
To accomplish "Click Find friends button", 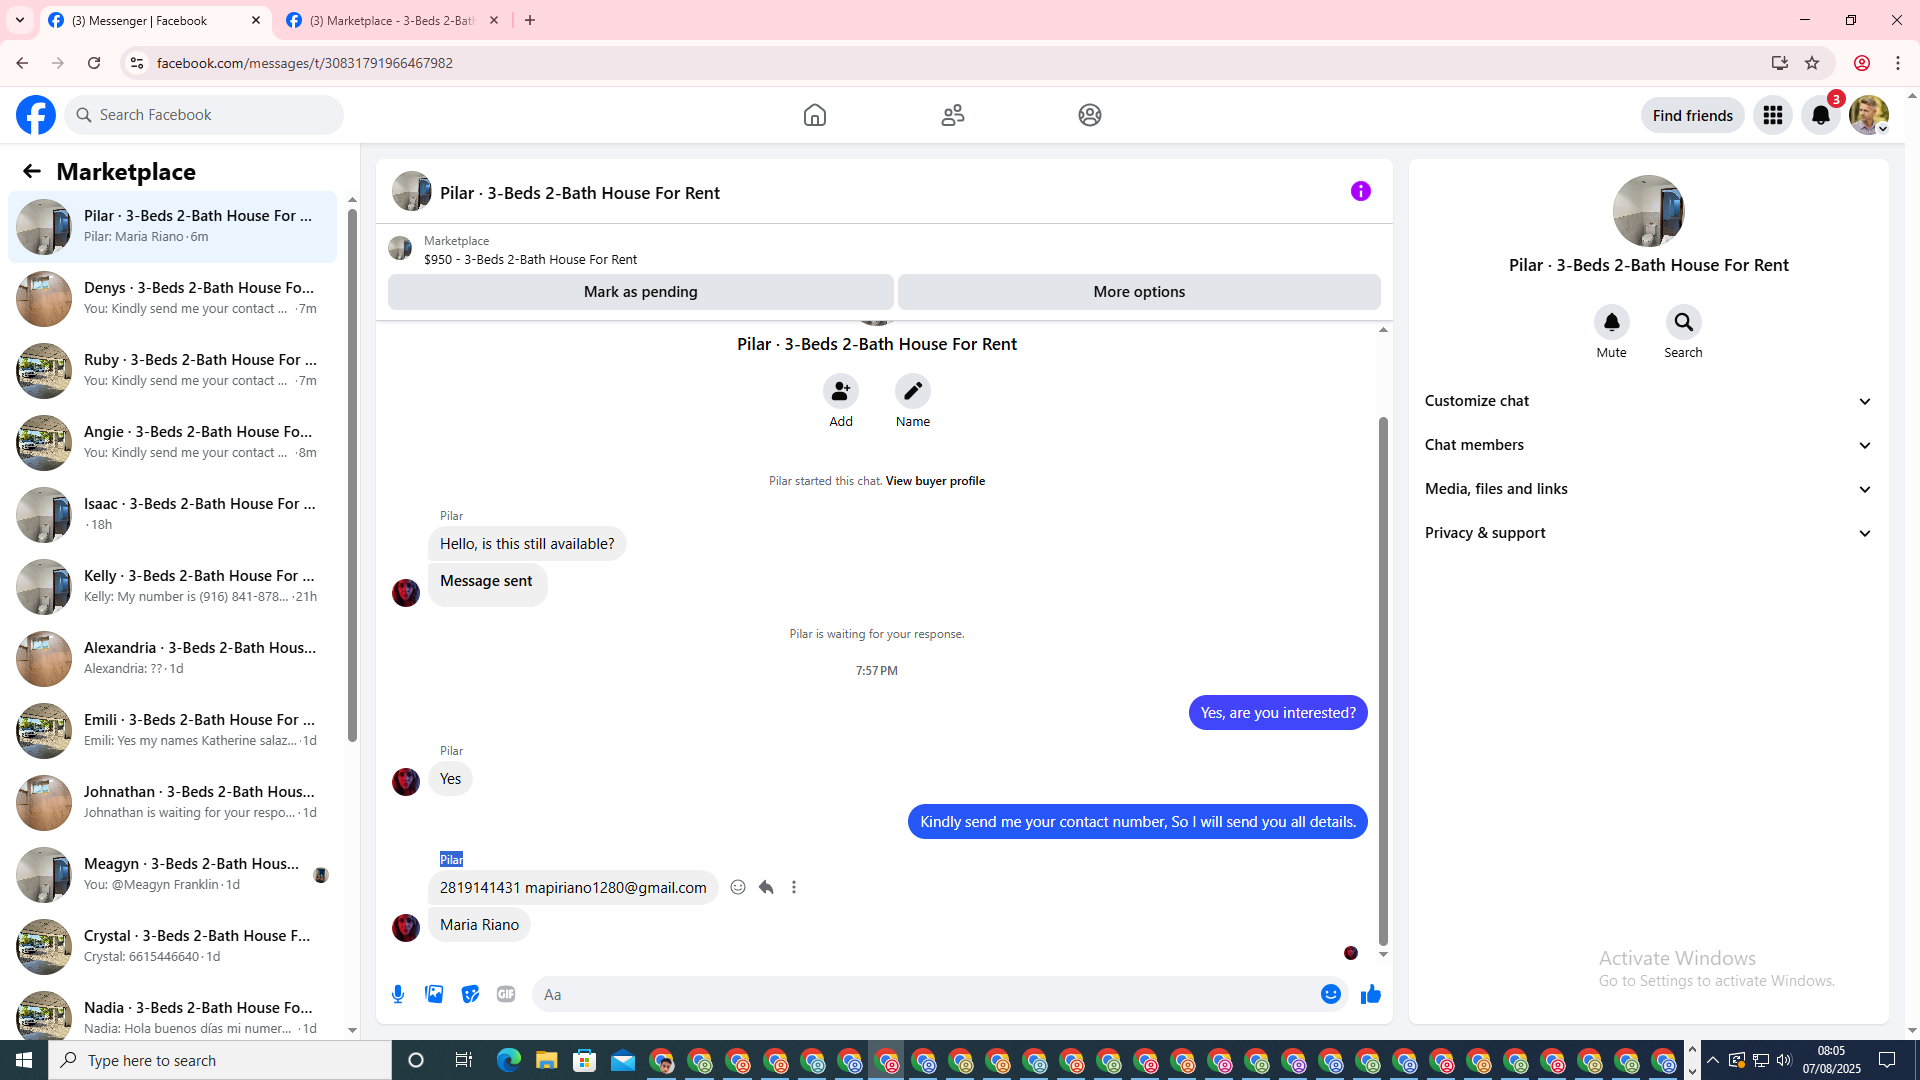I will pos(1693,115).
